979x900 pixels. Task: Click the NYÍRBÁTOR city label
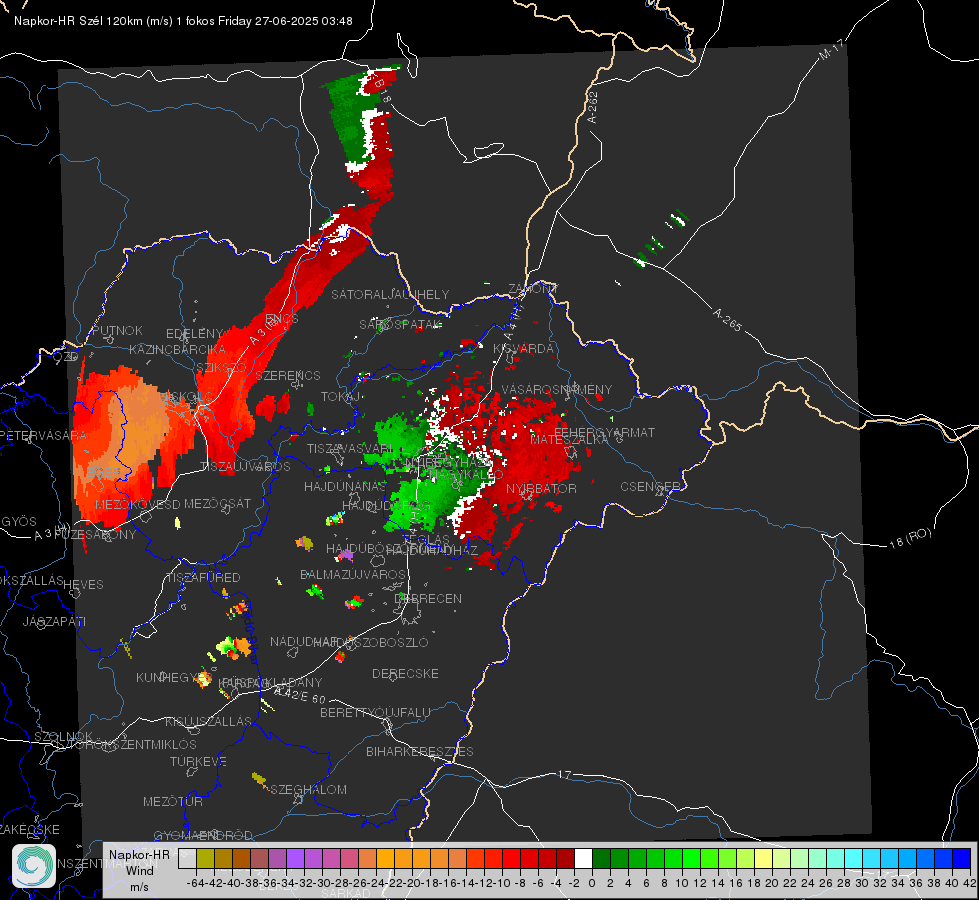tap(541, 488)
